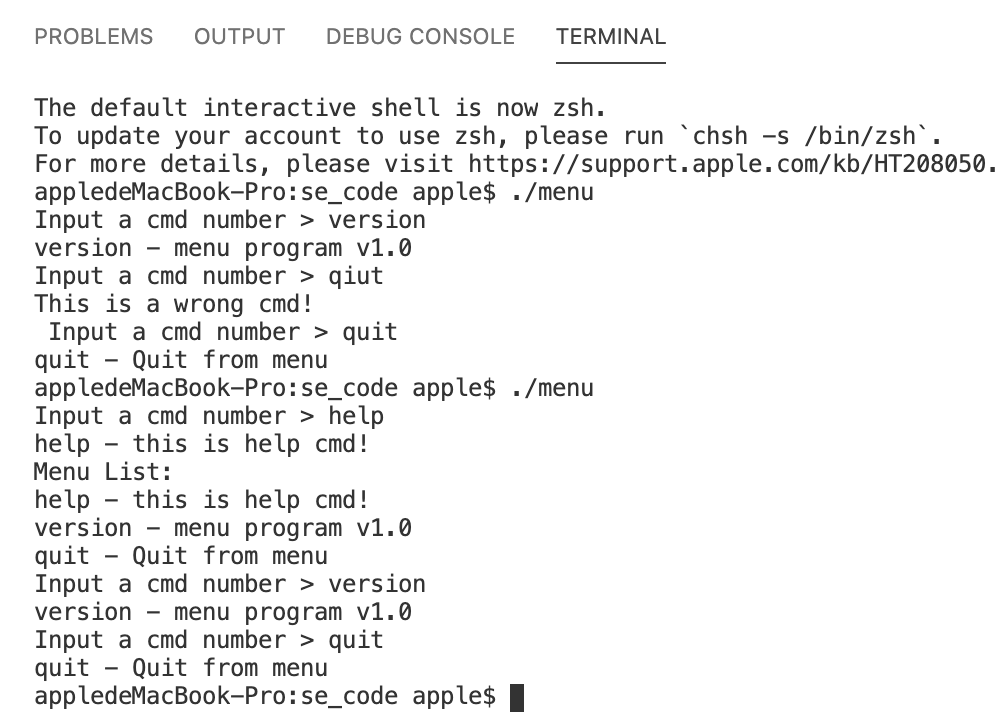This screenshot has width=1008, height=712.
Task: Click the misspelled 'qiut' input
Action: 356,276
